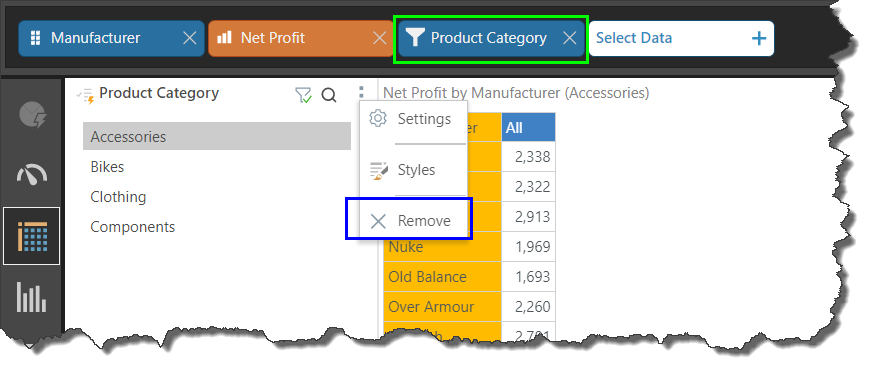
Task: Remove the Net Profit chip with its X
Action: 379,38
